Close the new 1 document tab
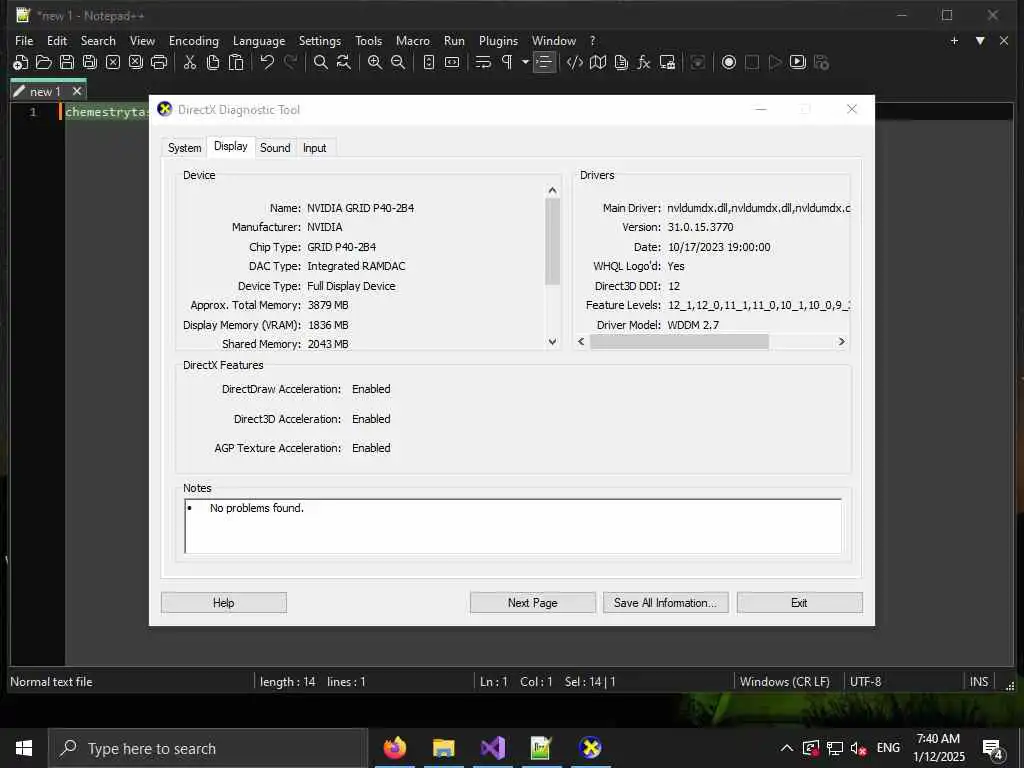The width and height of the screenshot is (1024, 768). pyautogui.click(x=77, y=91)
